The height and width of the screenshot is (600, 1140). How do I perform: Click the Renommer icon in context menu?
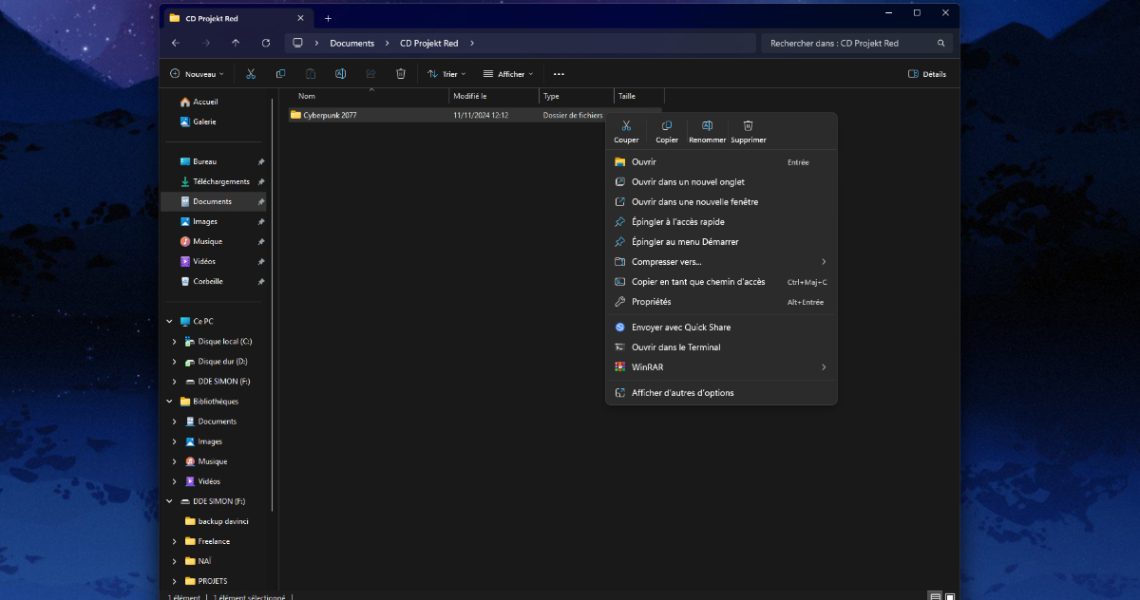point(707,127)
